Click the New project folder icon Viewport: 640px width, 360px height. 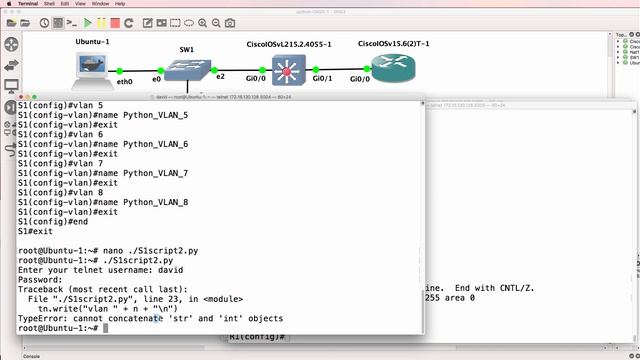11,23
